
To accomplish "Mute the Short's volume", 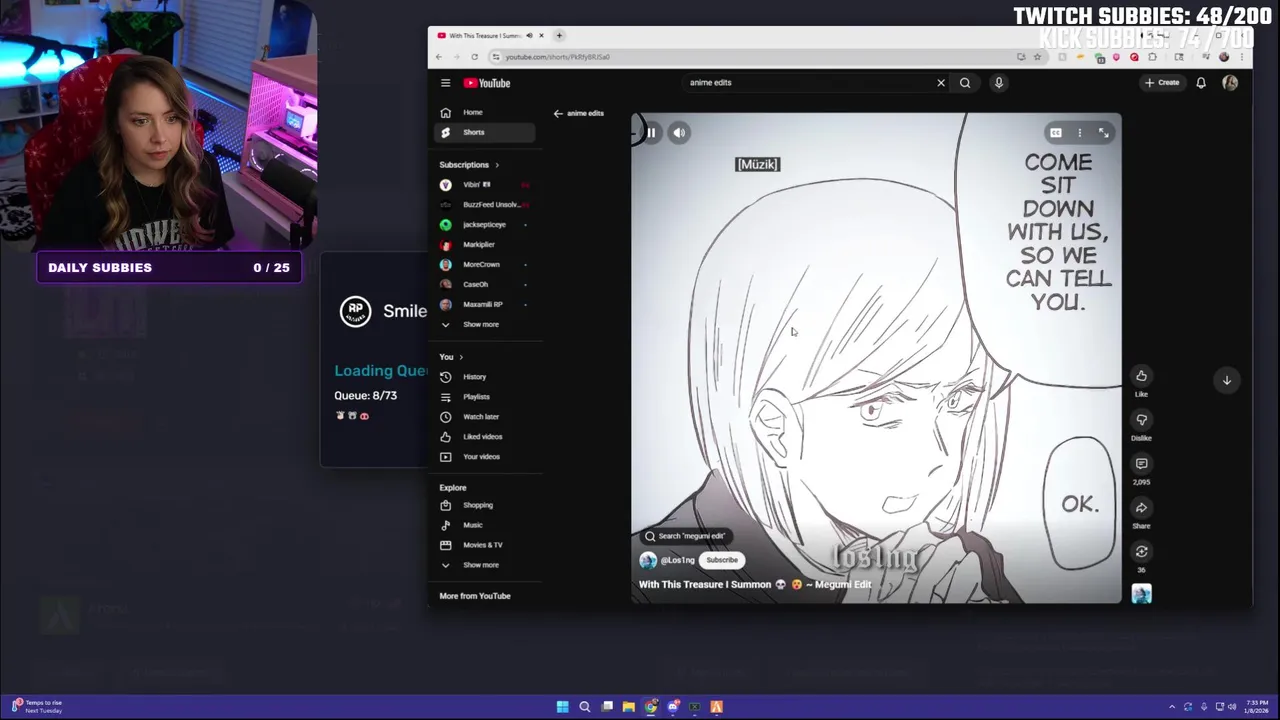I will pos(679,132).
